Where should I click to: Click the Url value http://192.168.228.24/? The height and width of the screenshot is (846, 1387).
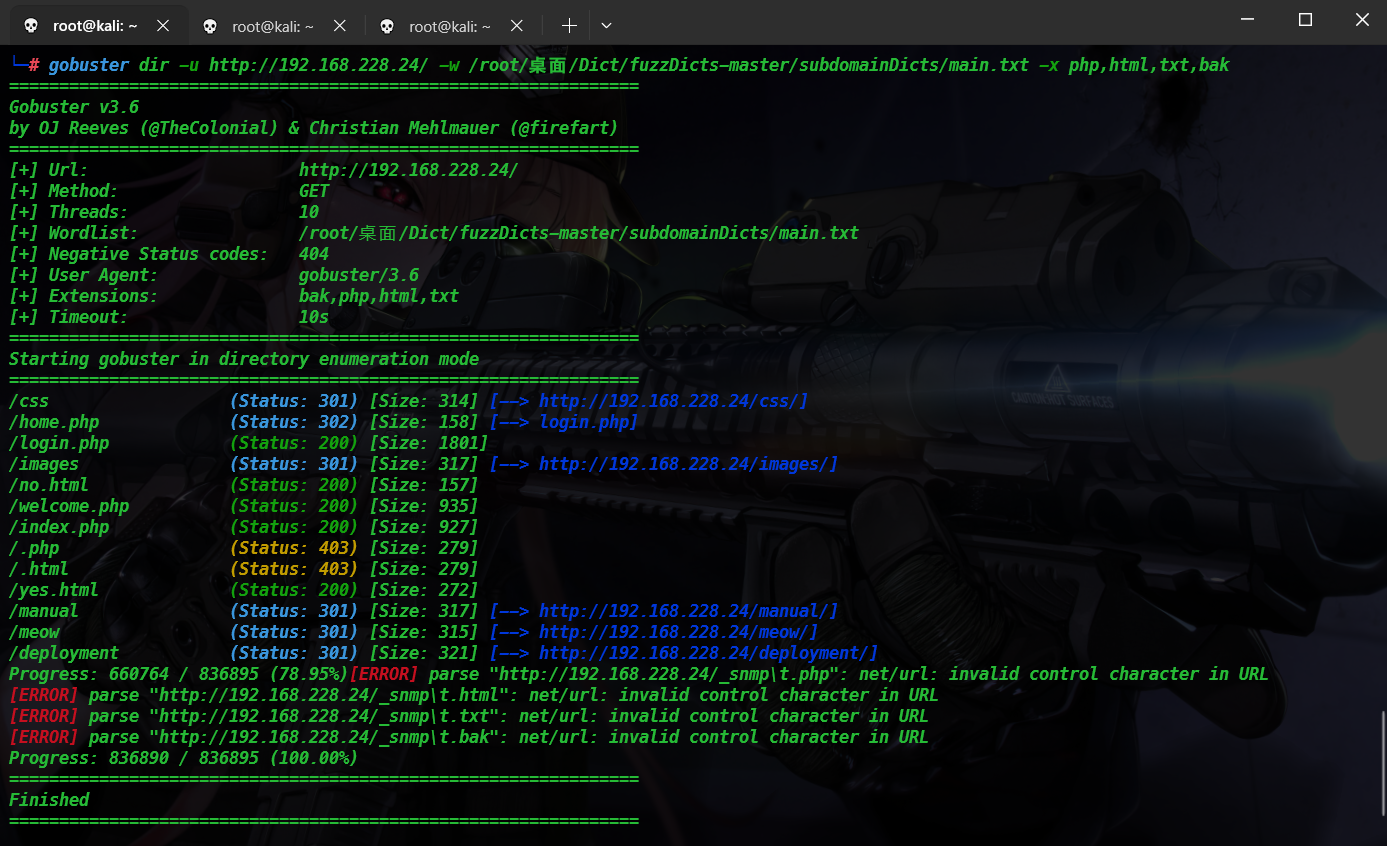pyautogui.click(x=408, y=170)
